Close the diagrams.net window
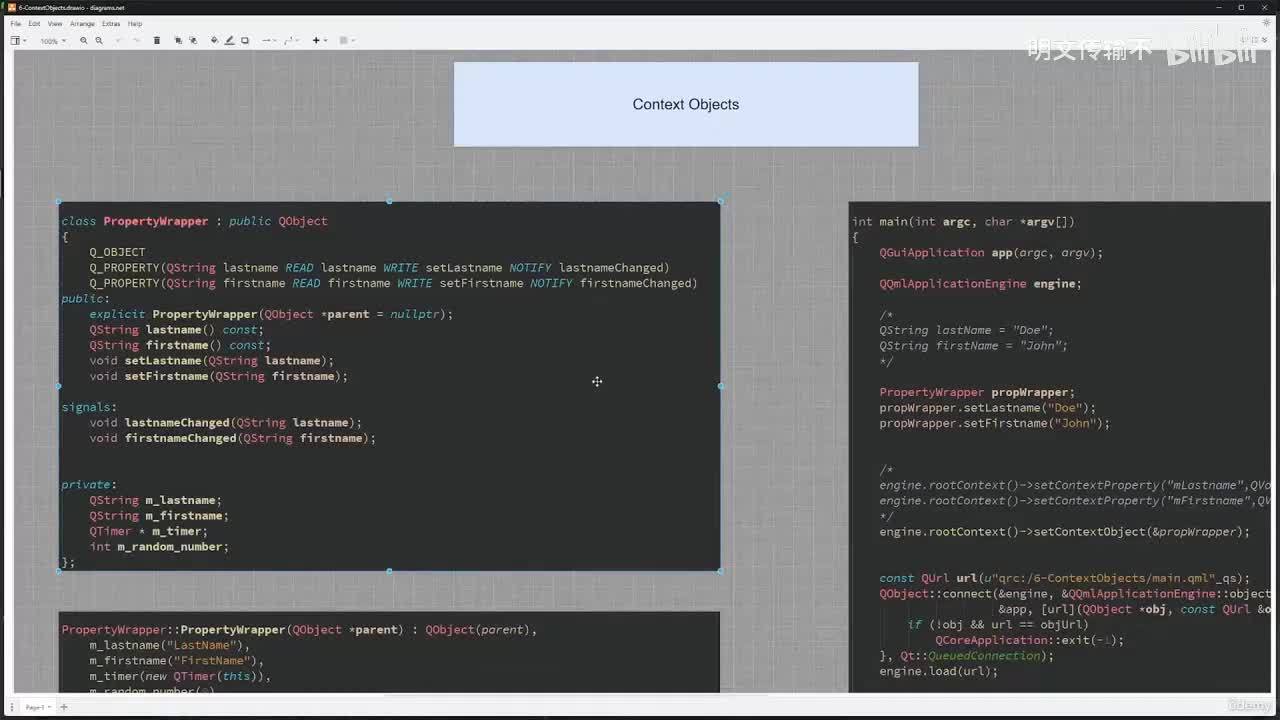The height and width of the screenshot is (720, 1280). [1266, 7]
